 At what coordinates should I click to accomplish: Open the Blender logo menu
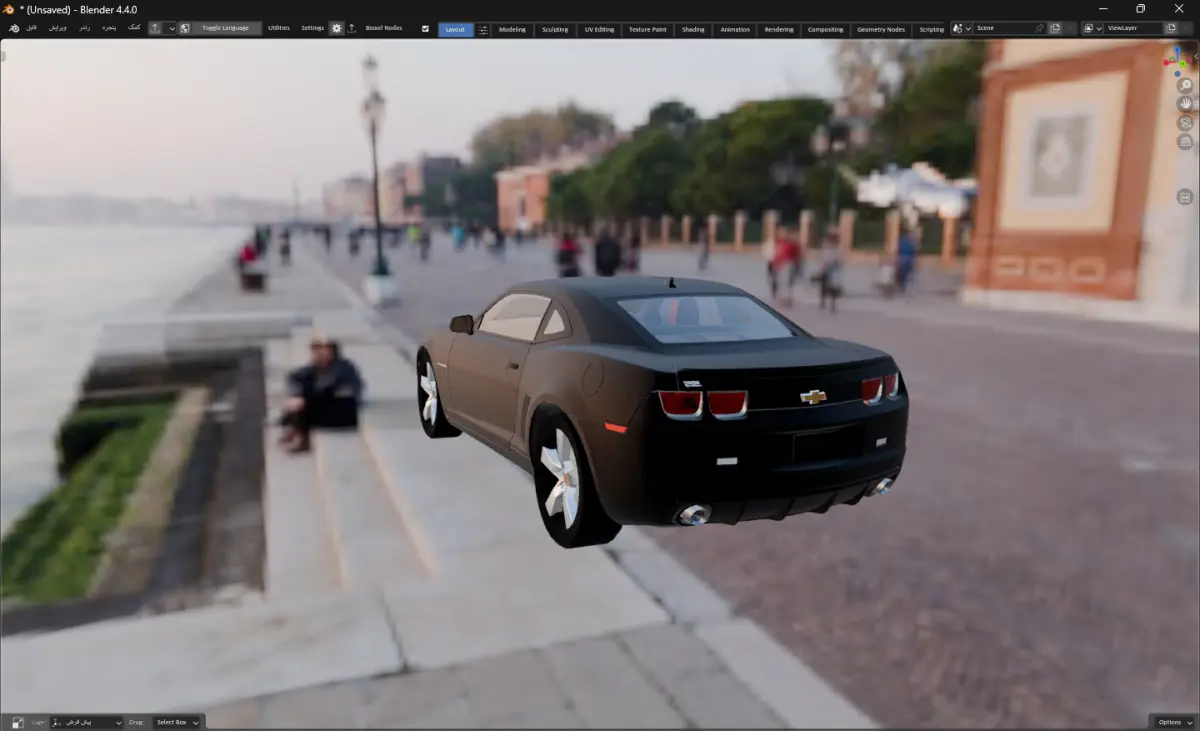pyautogui.click(x=14, y=28)
